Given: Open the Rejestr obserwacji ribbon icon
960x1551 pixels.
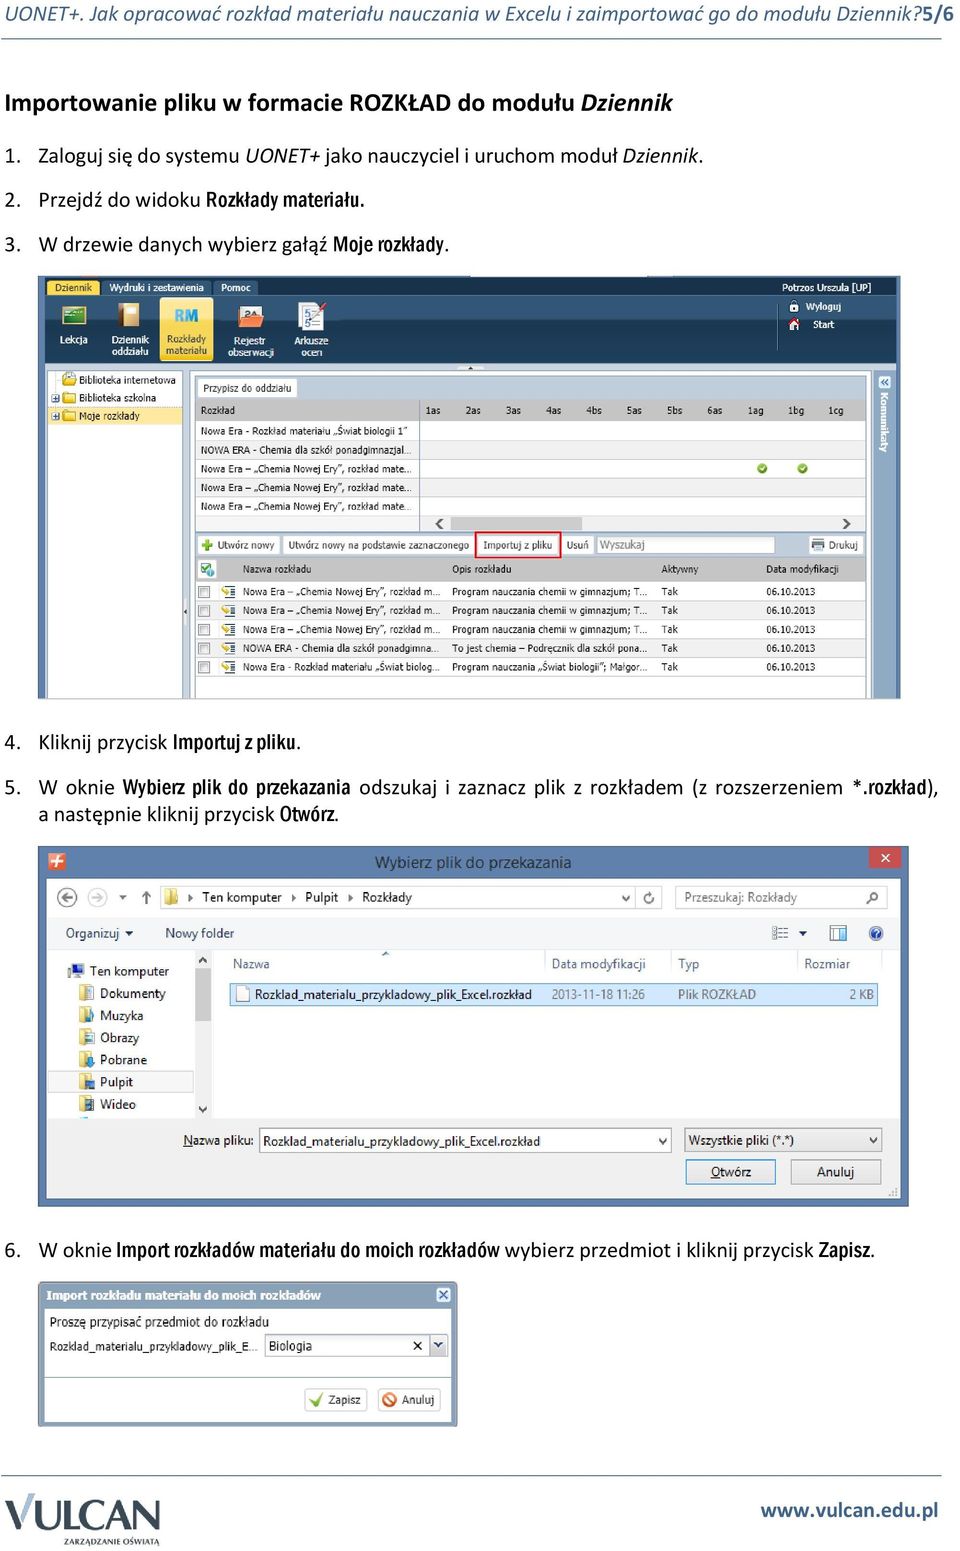Looking at the screenshot, I should pos(251,331).
